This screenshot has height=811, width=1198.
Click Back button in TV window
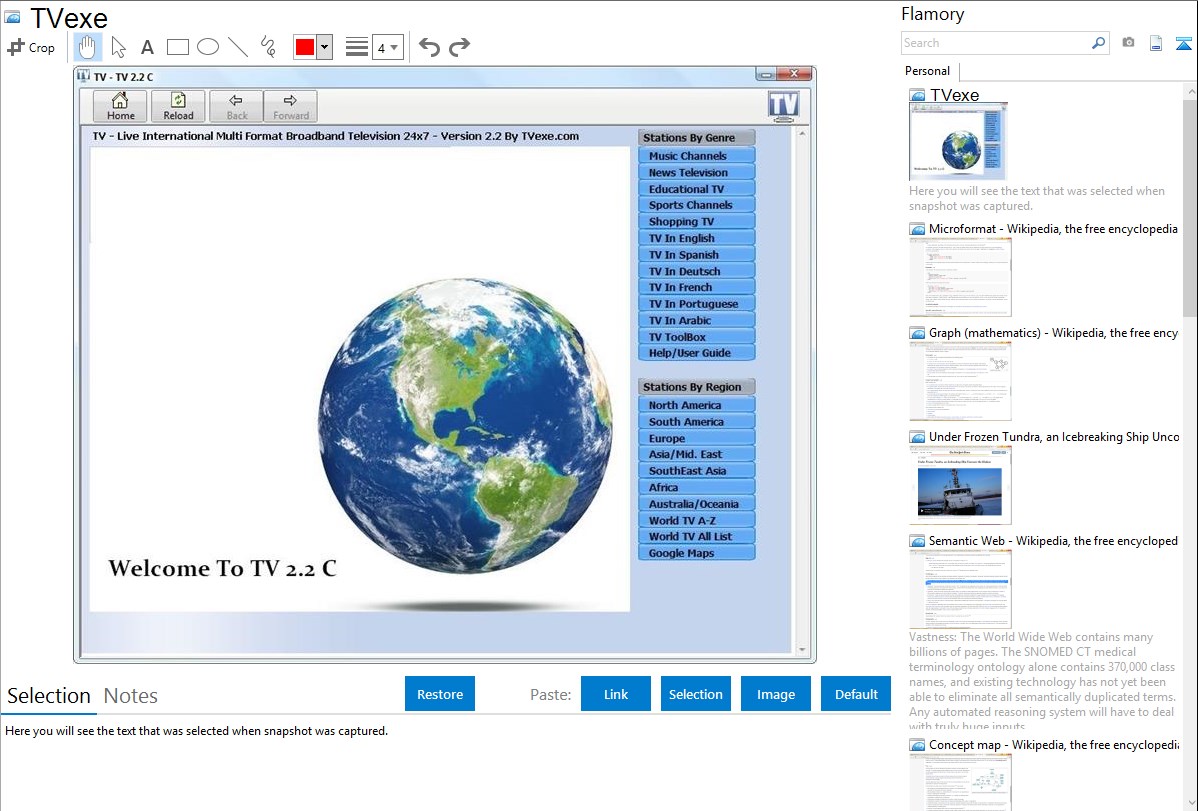click(x=236, y=106)
